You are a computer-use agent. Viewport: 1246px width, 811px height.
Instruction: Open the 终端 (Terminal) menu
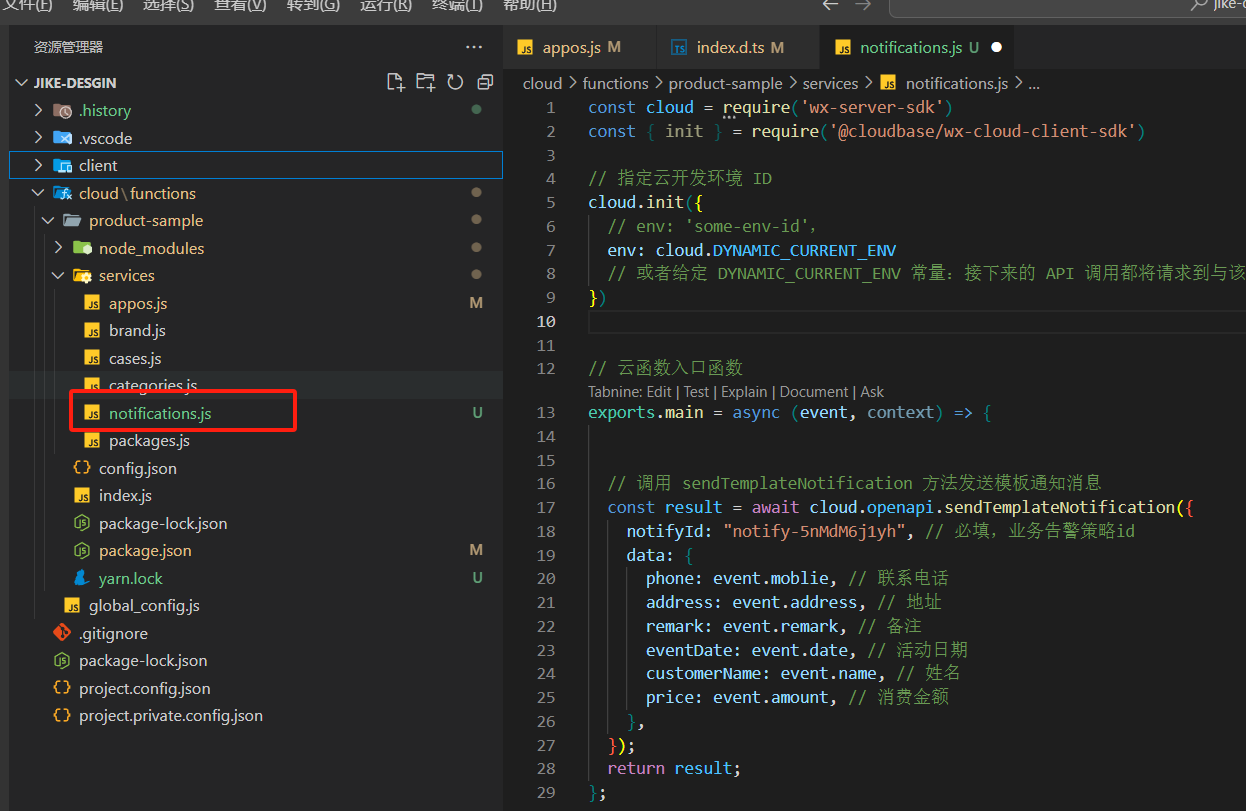point(456,5)
